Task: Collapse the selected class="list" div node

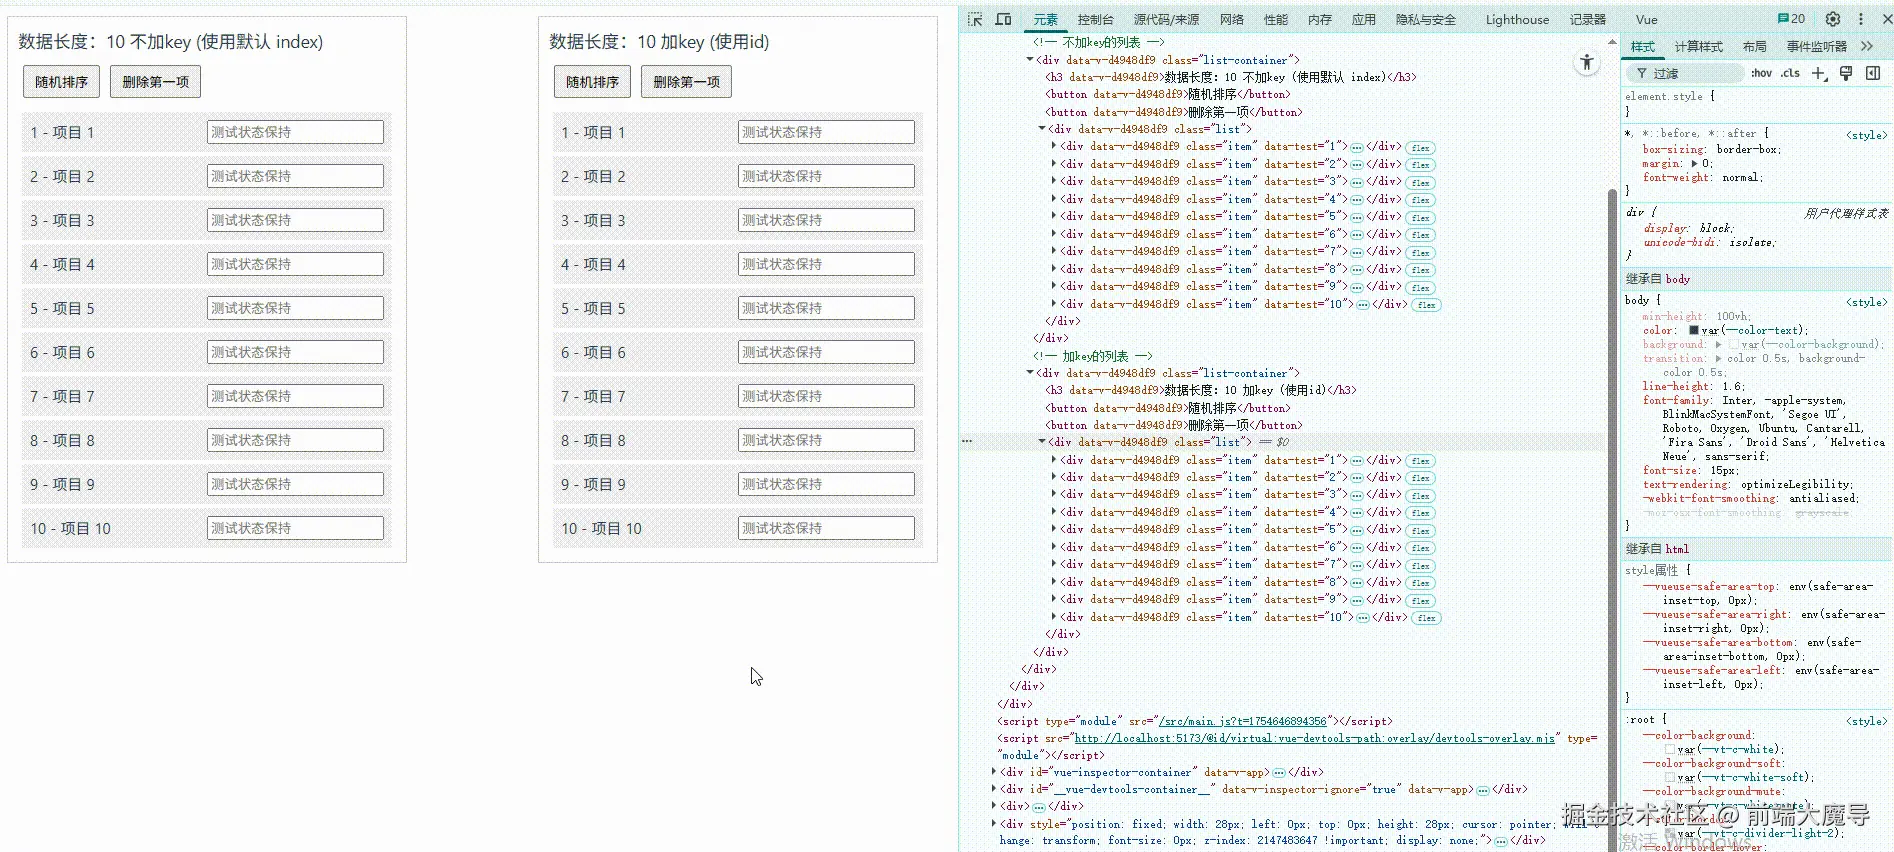Action: click(x=1042, y=441)
